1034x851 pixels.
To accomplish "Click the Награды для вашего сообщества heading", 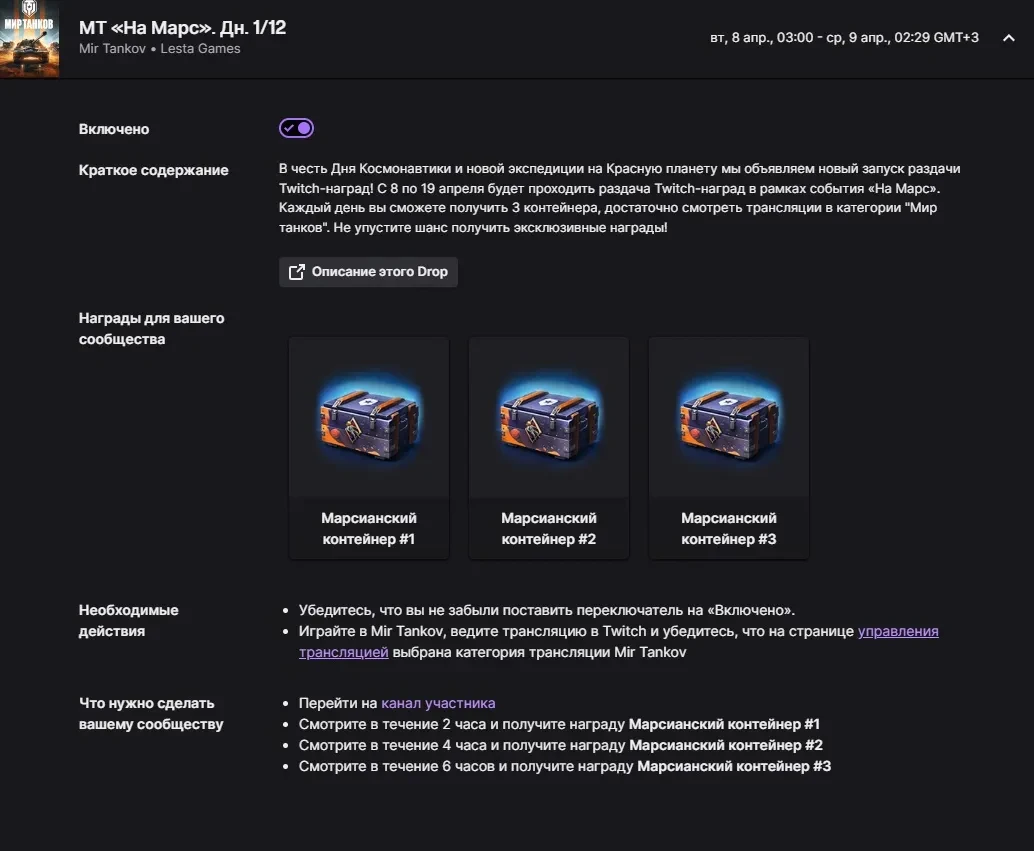I will tap(152, 329).
